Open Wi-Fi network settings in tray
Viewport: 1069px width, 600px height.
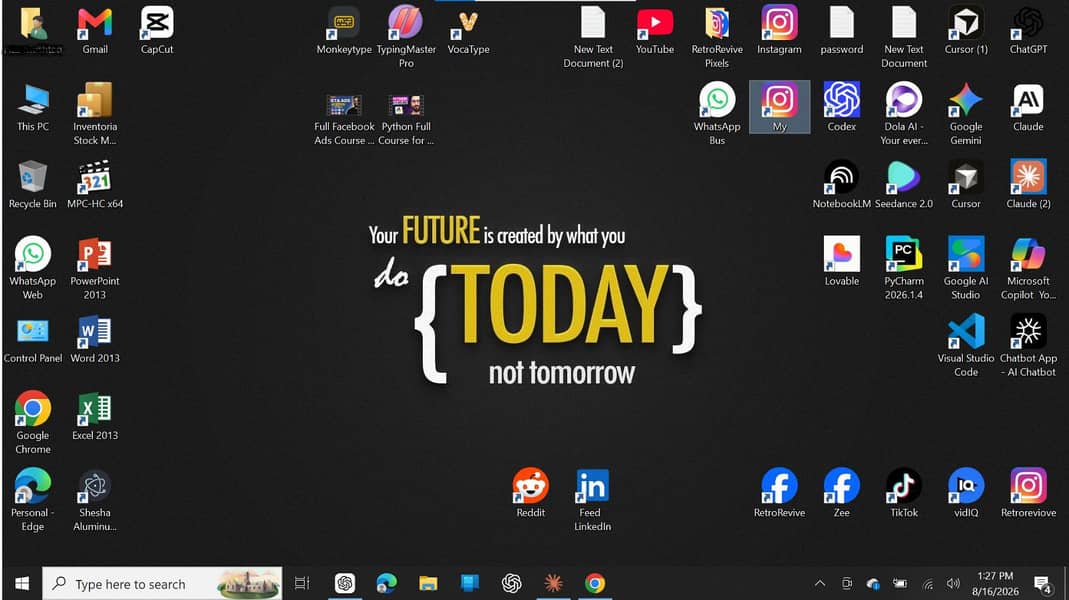tap(928, 584)
